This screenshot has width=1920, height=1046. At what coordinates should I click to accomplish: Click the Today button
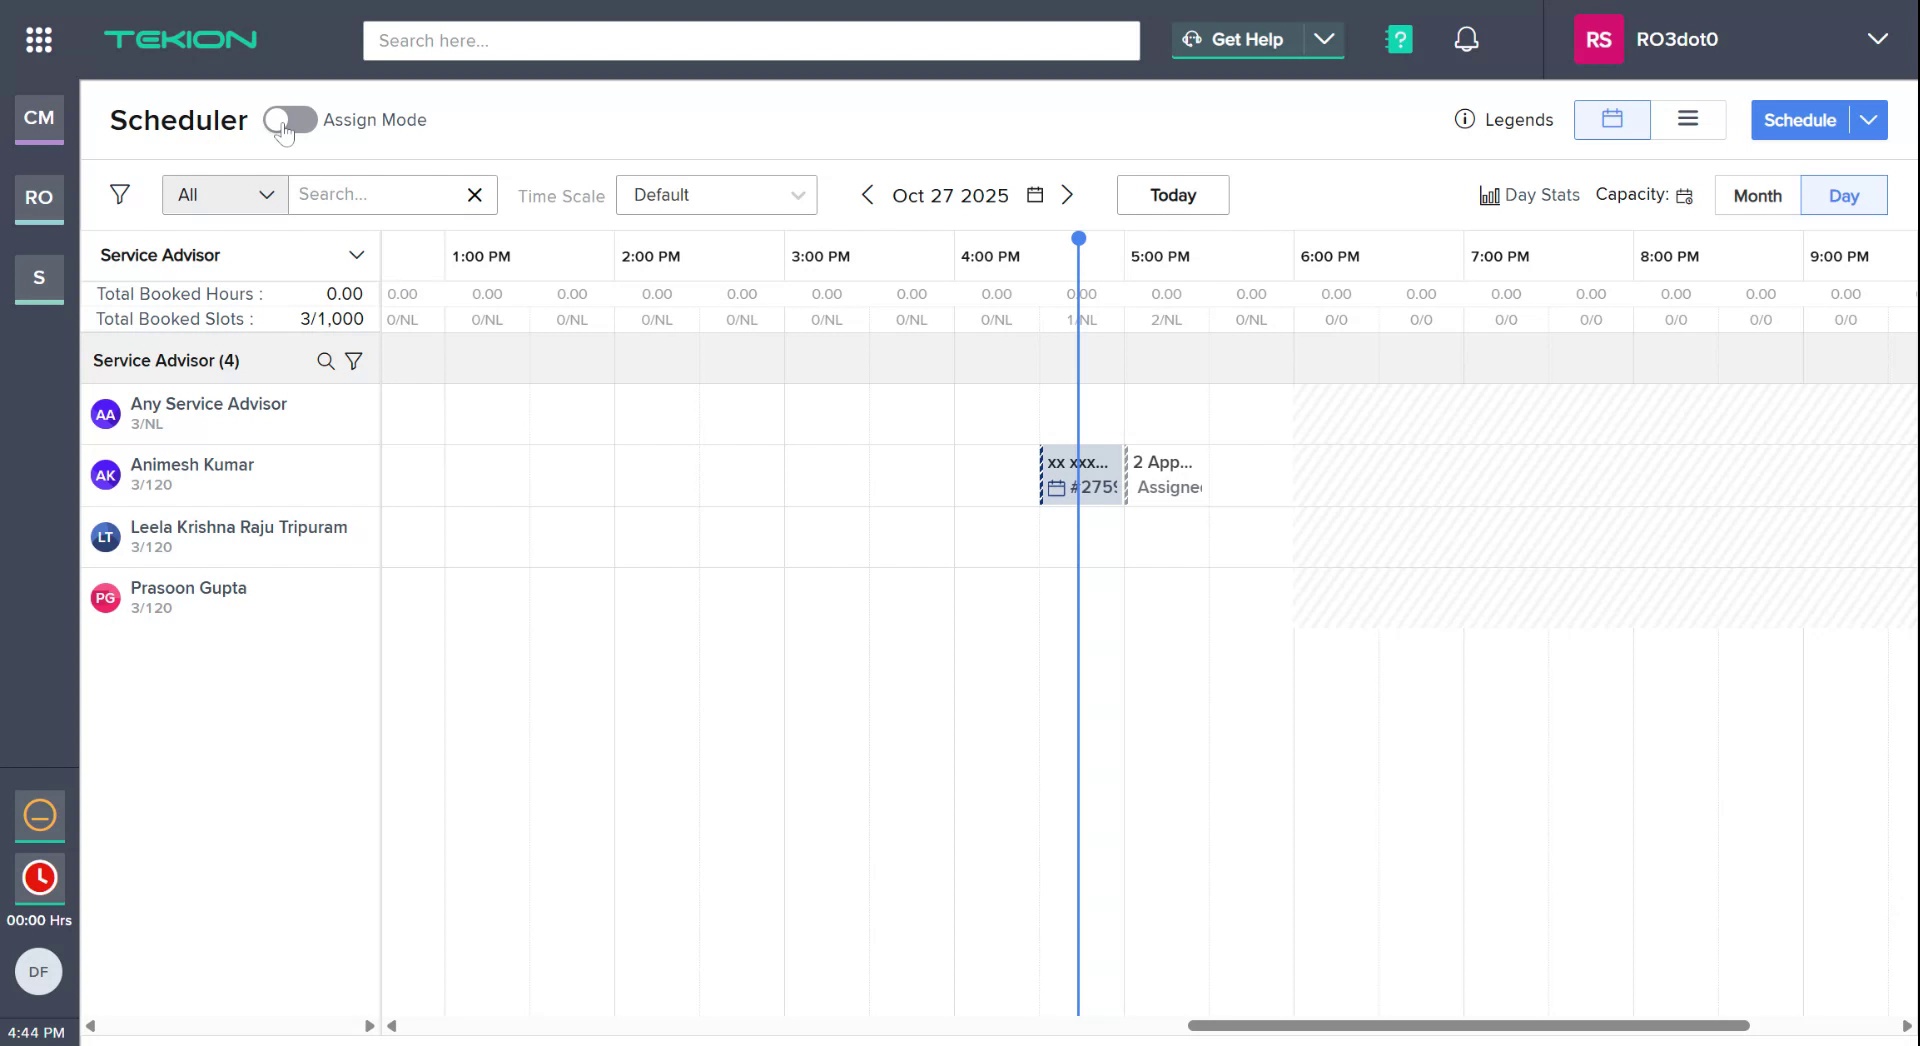click(1172, 194)
